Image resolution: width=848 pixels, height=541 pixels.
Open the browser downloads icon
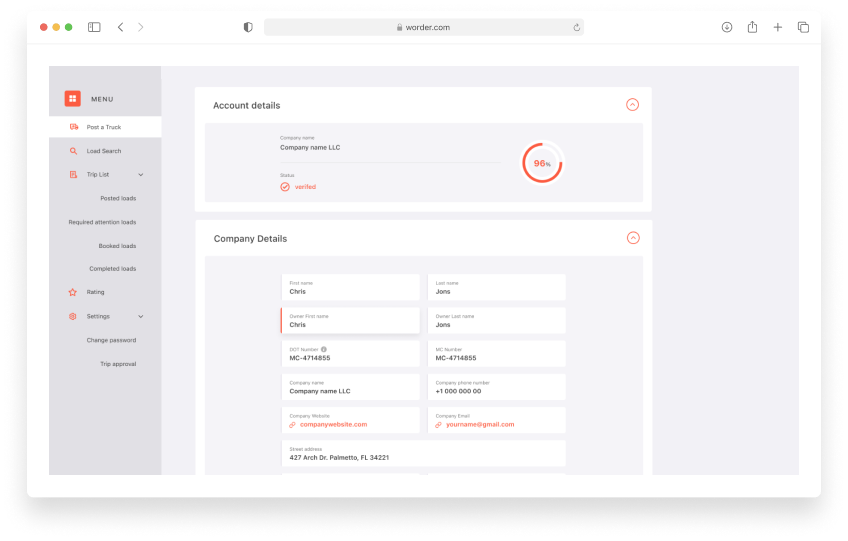coord(727,27)
